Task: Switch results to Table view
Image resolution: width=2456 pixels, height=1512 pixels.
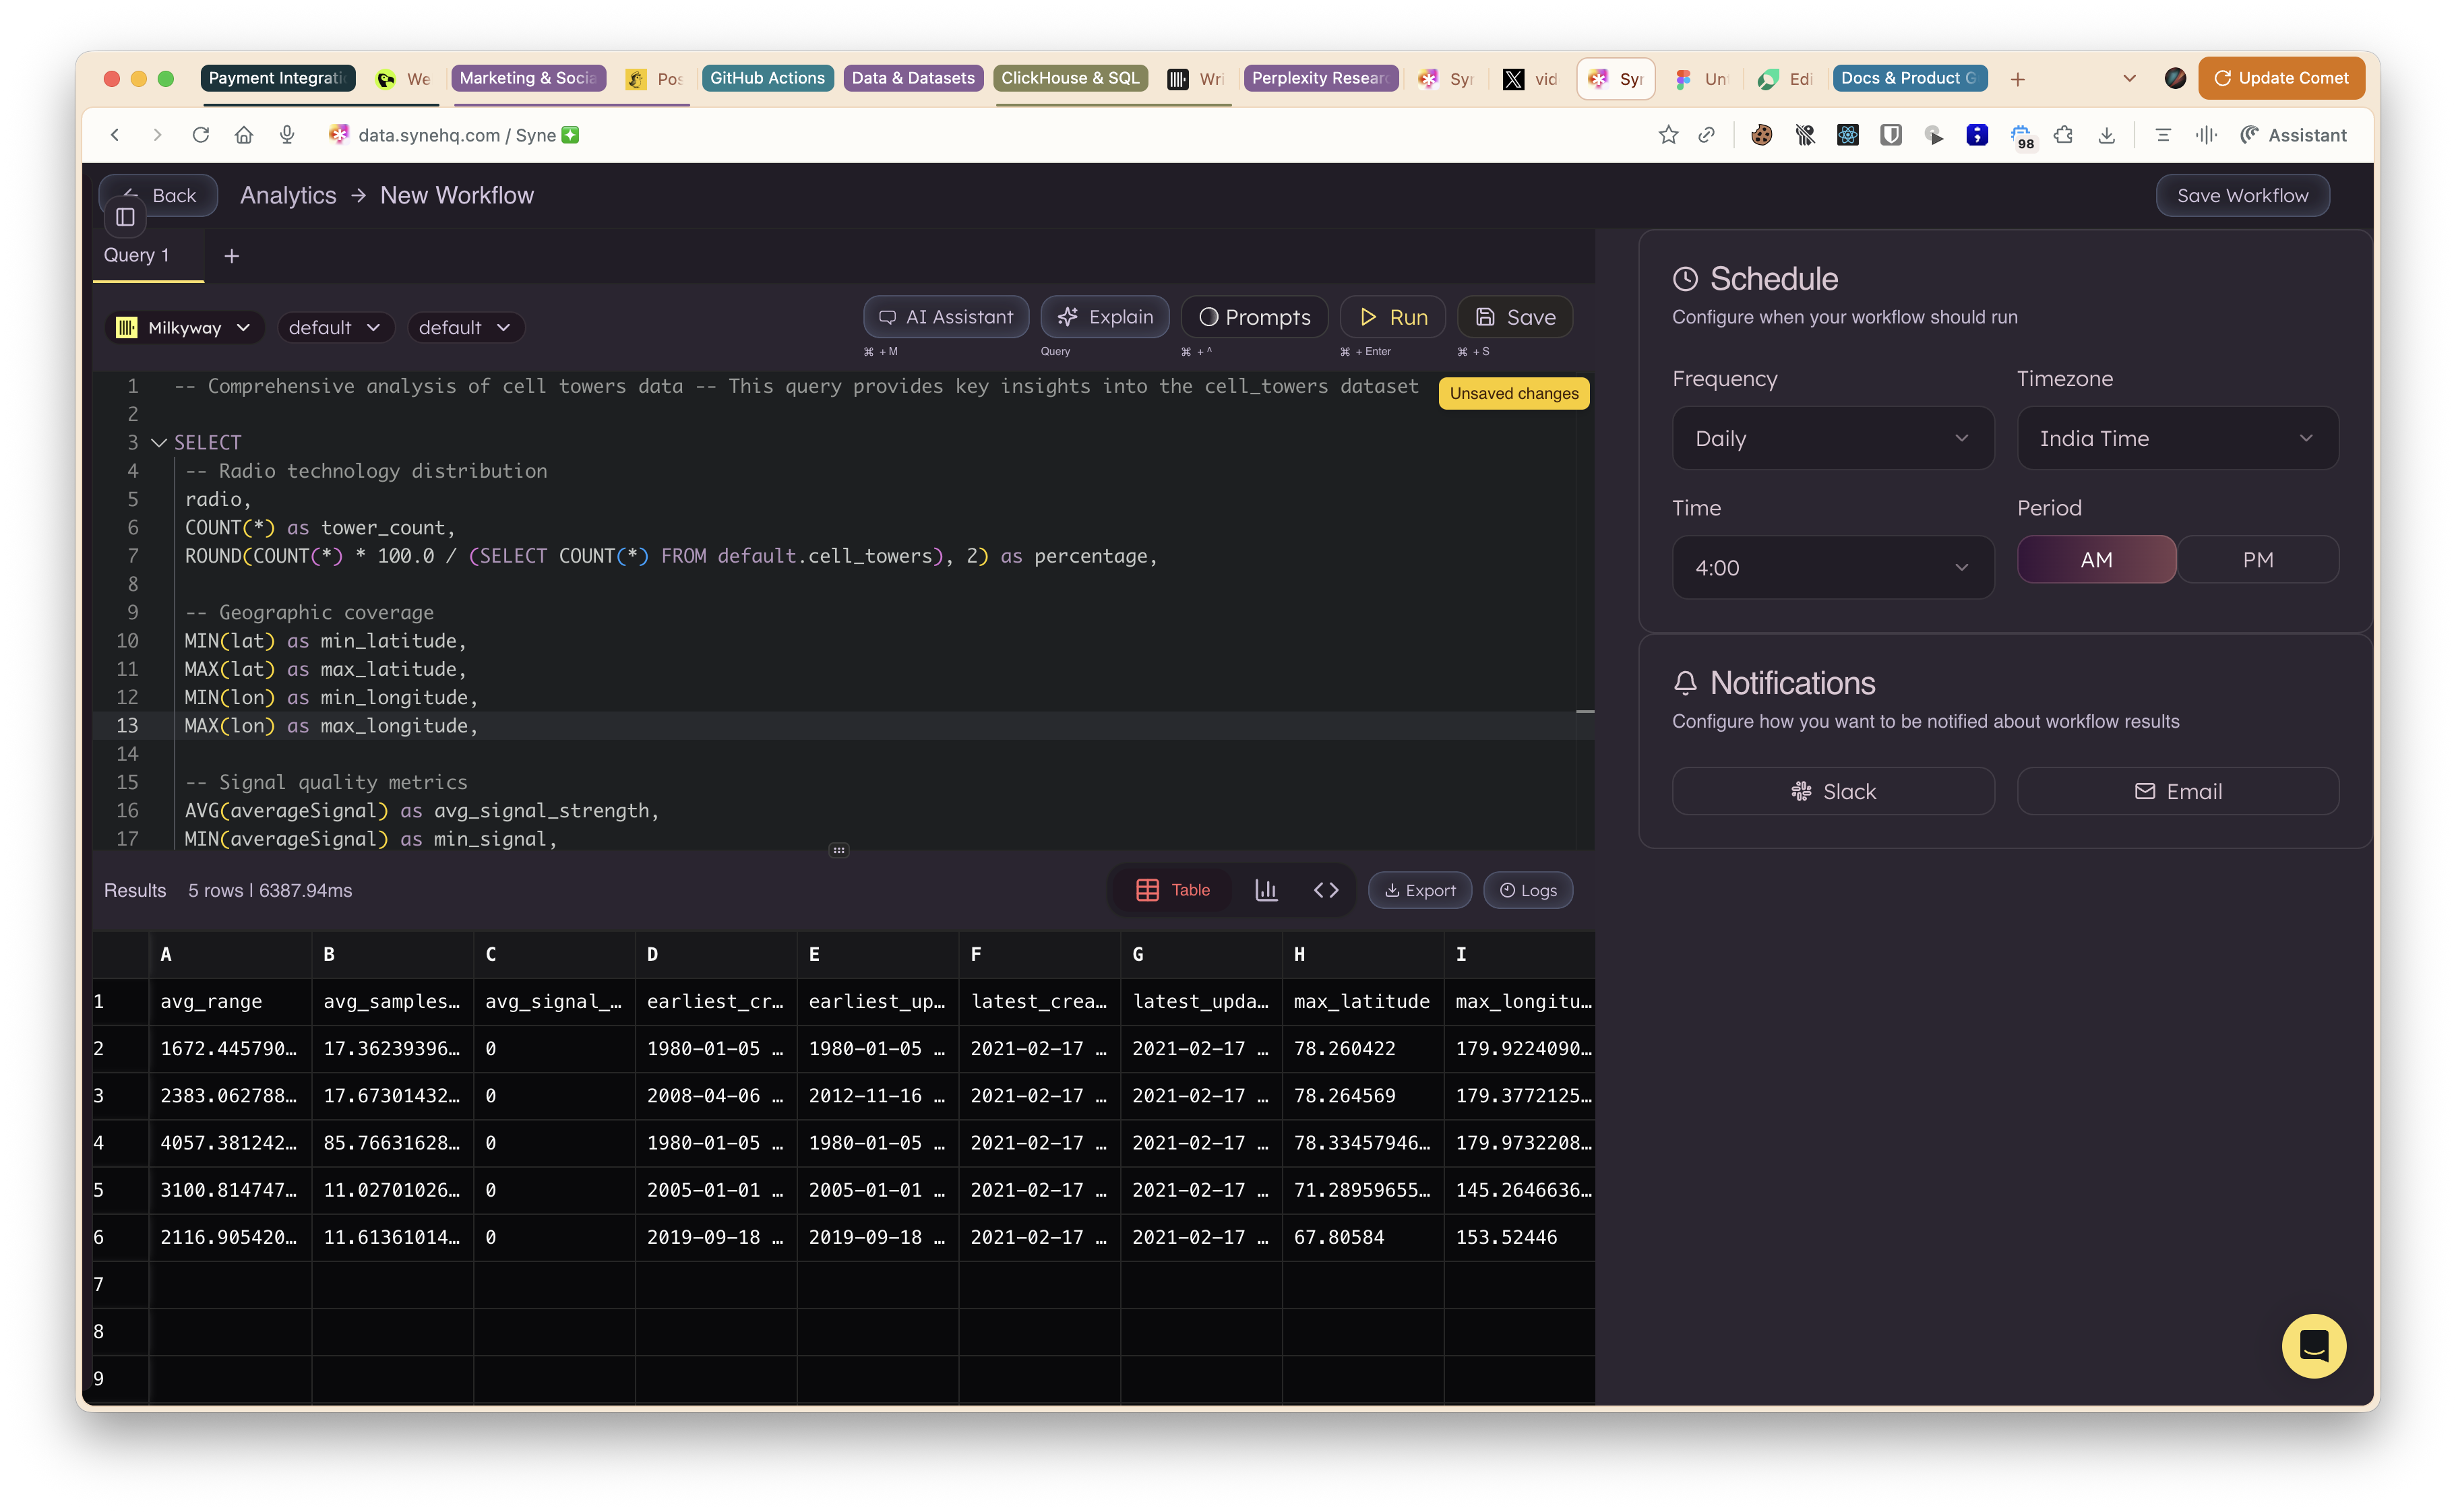Action: pyautogui.click(x=1173, y=890)
